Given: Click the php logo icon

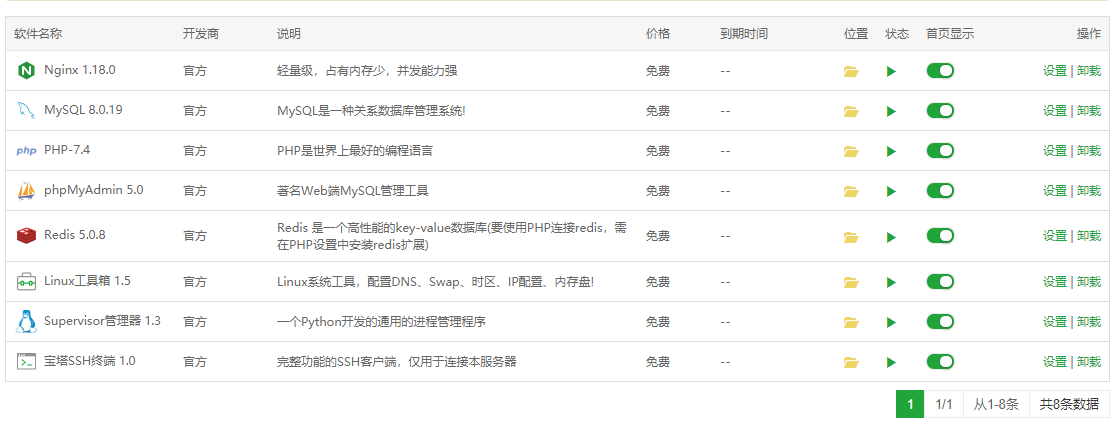Looking at the screenshot, I should pyautogui.click(x=26, y=151).
